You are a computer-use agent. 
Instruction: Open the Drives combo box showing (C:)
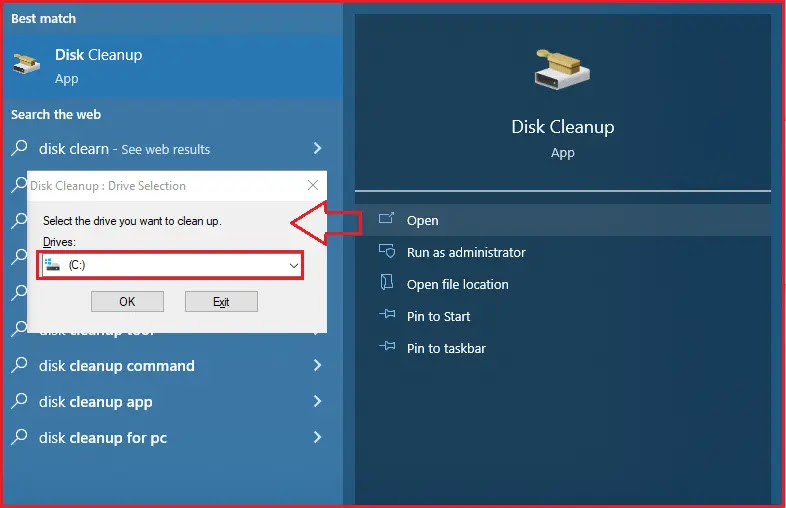tap(170, 265)
